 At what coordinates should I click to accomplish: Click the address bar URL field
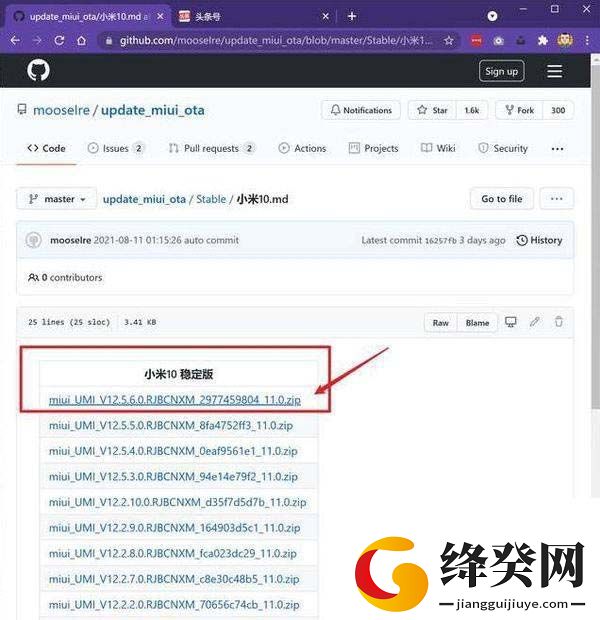pyautogui.click(x=276, y=40)
